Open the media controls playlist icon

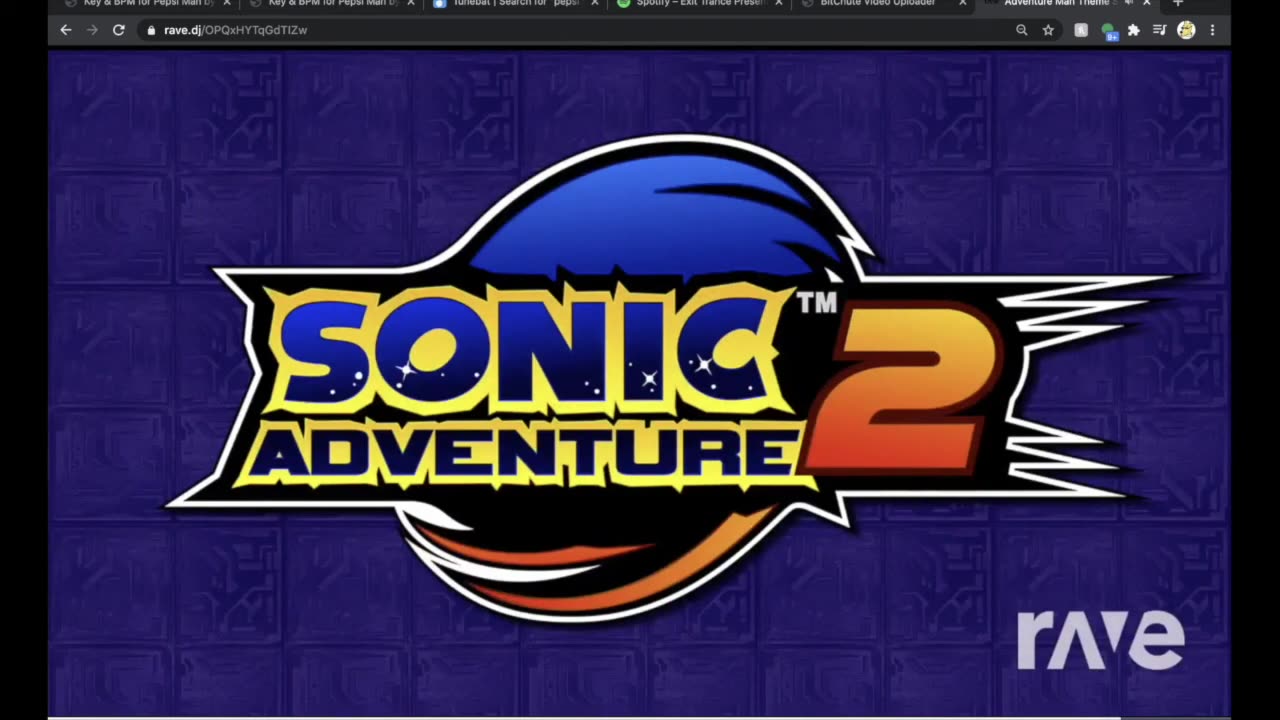pos(1159,30)
